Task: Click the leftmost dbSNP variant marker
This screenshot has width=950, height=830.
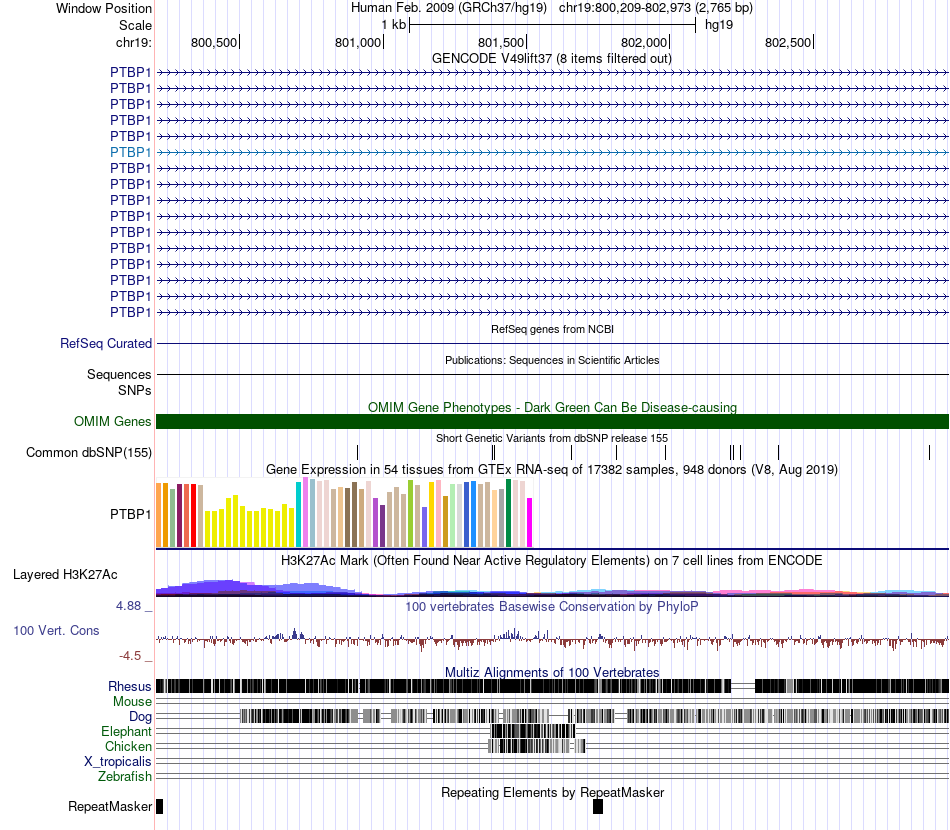Action: coord(357,452)
